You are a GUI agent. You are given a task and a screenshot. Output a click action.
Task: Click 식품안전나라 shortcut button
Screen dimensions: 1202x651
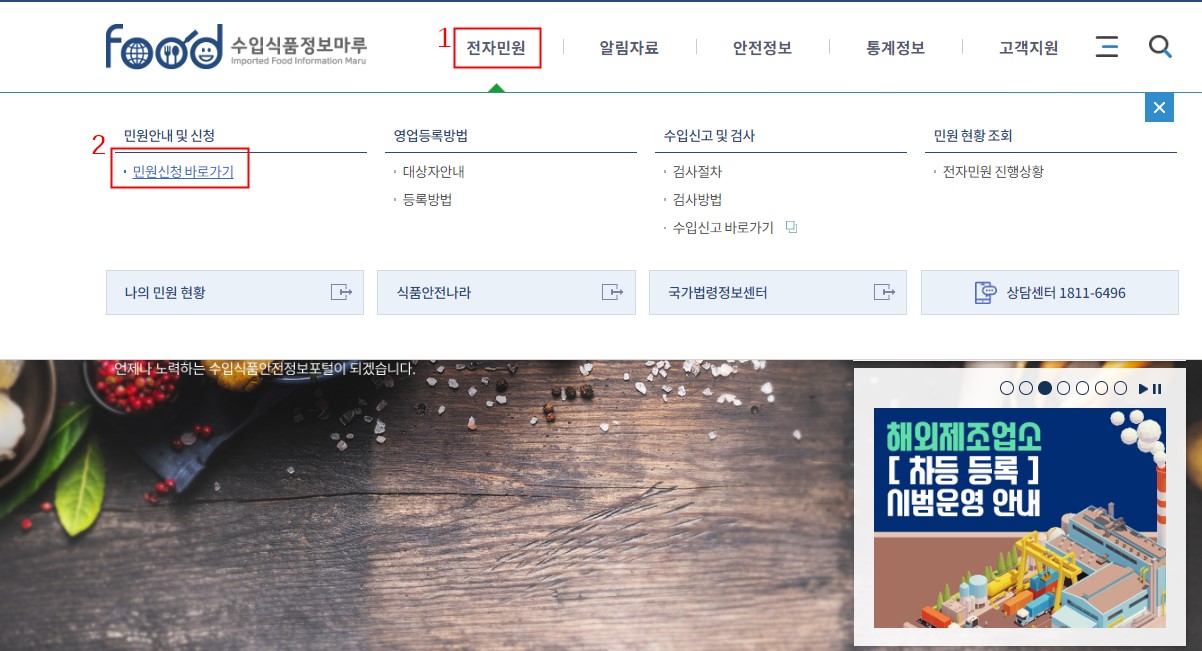pos(506,293)
